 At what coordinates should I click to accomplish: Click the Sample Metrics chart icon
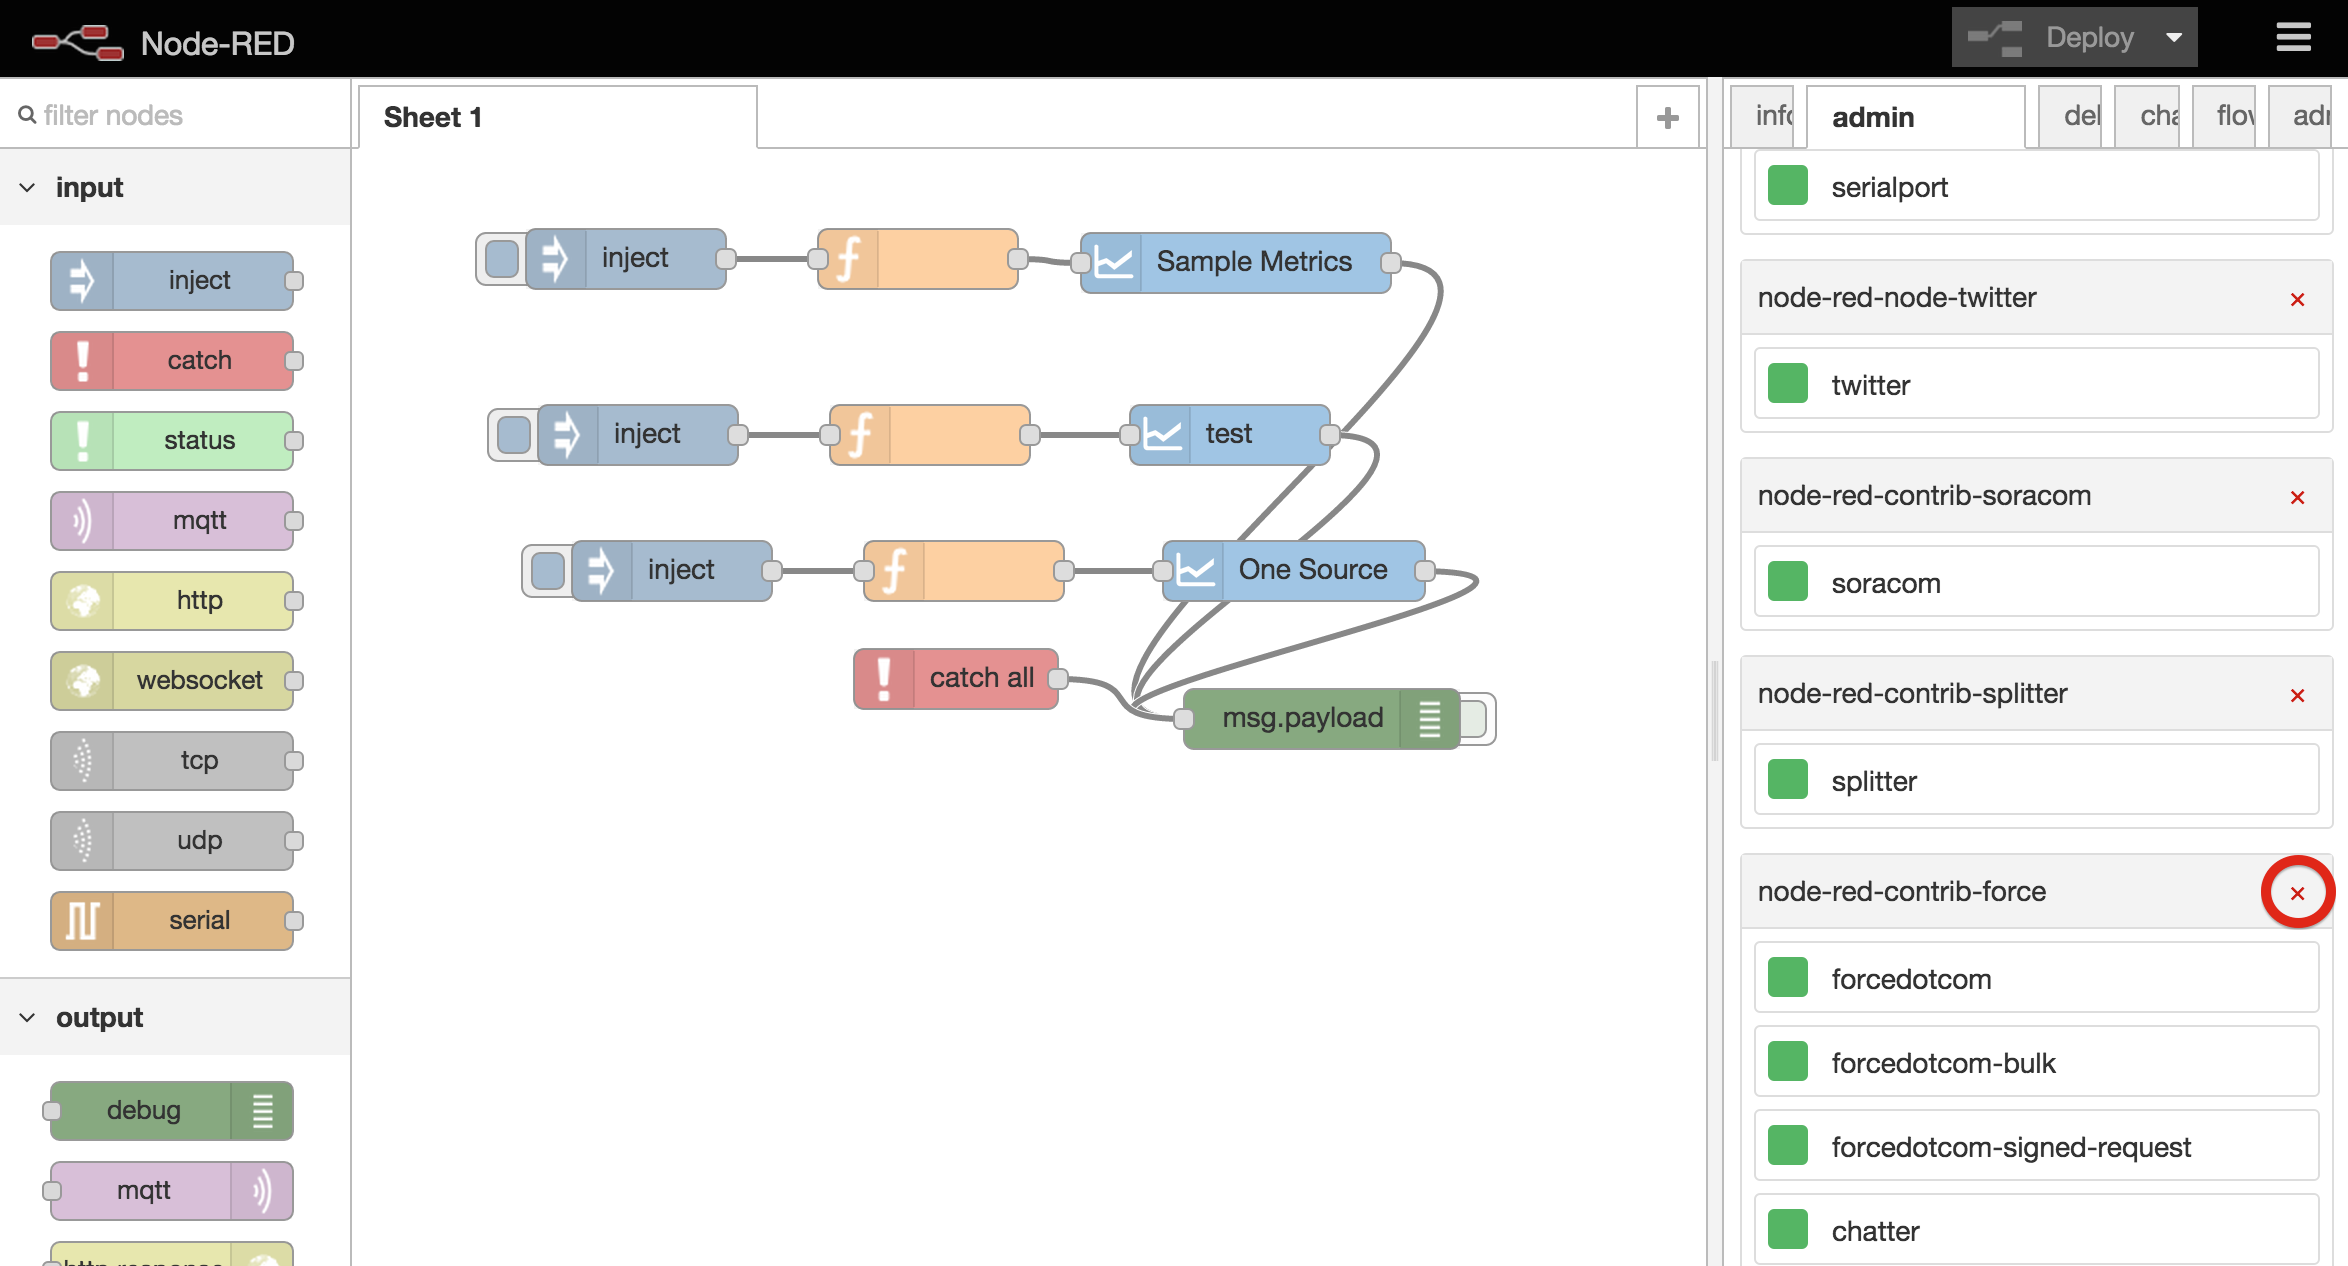coord(1112,263)
